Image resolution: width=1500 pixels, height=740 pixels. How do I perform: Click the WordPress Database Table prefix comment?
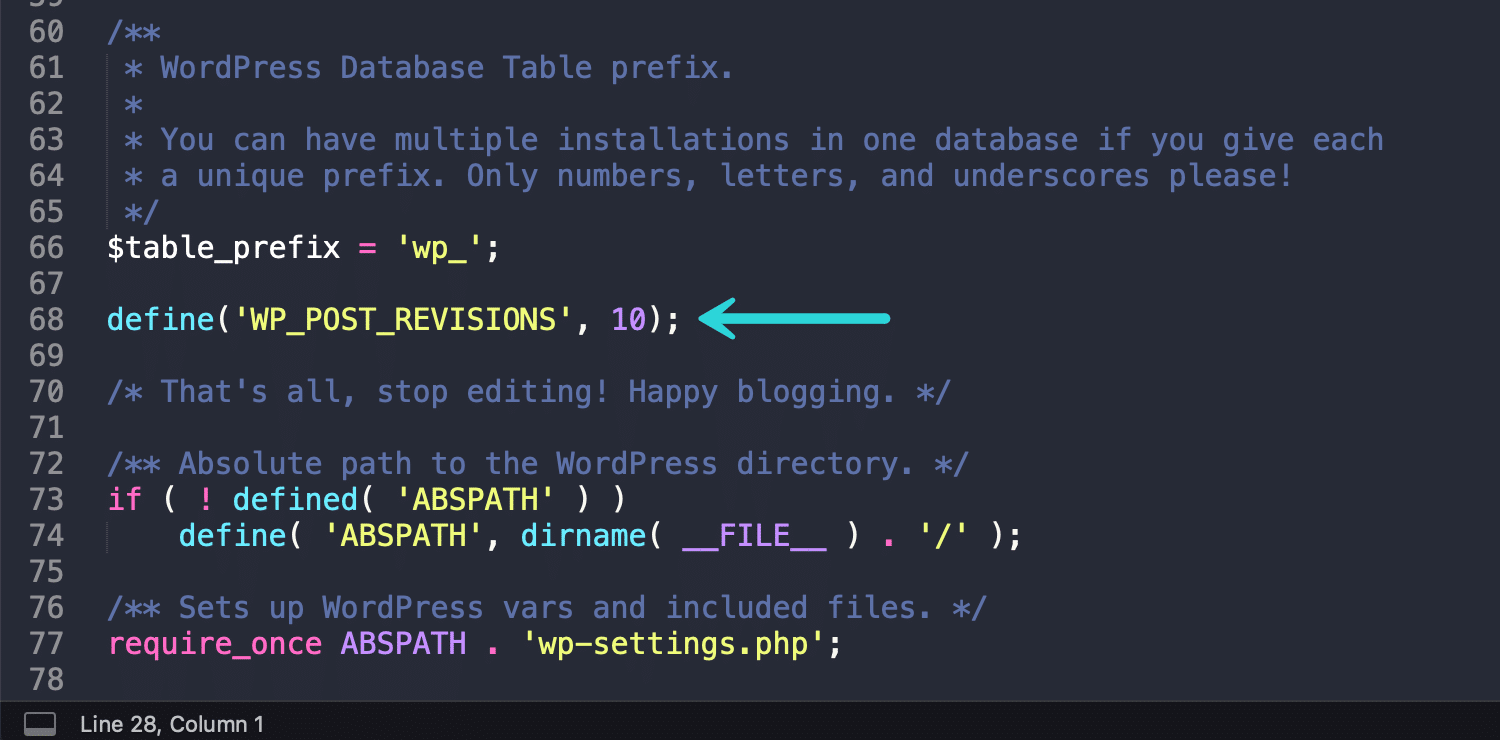pyautogui.click(x=430, y=67)
